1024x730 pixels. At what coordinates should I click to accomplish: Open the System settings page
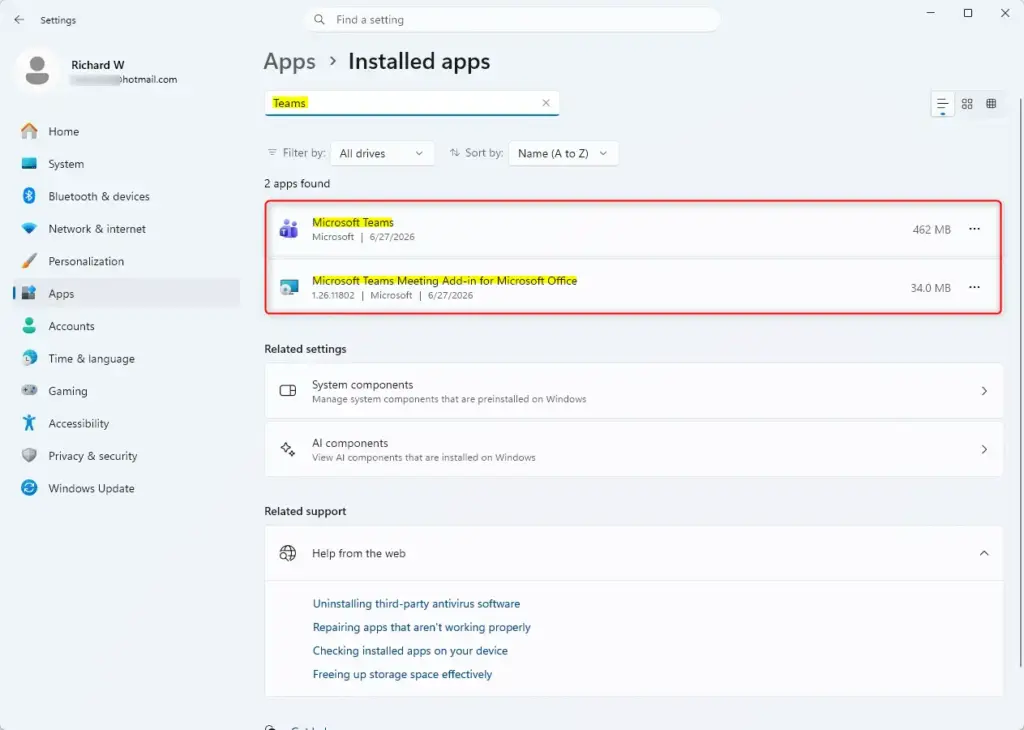127,164
